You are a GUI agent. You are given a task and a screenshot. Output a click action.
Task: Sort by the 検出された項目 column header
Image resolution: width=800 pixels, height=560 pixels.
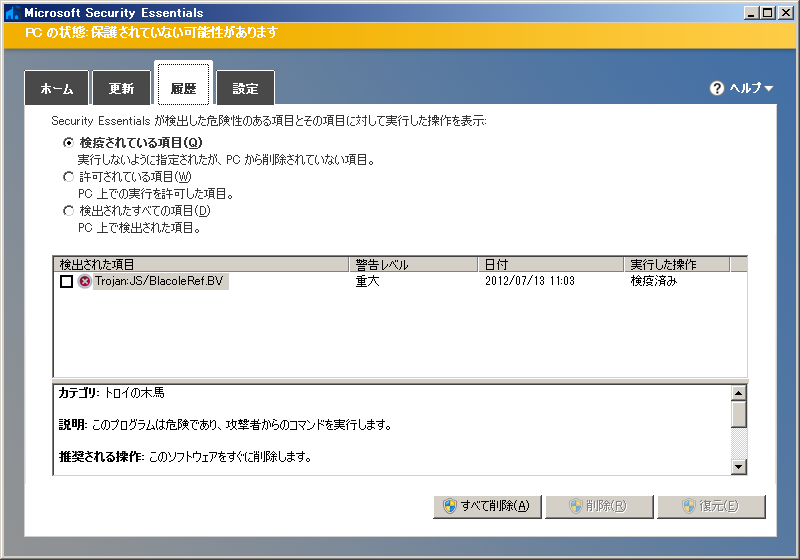point(200,265)
